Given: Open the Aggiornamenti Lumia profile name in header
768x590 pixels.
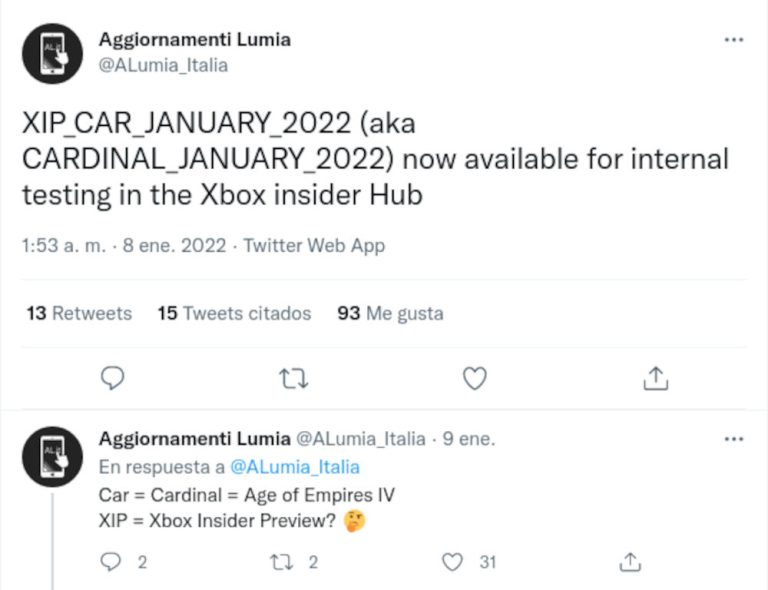Looking at the screenshot, I should [x=194, y=40].
